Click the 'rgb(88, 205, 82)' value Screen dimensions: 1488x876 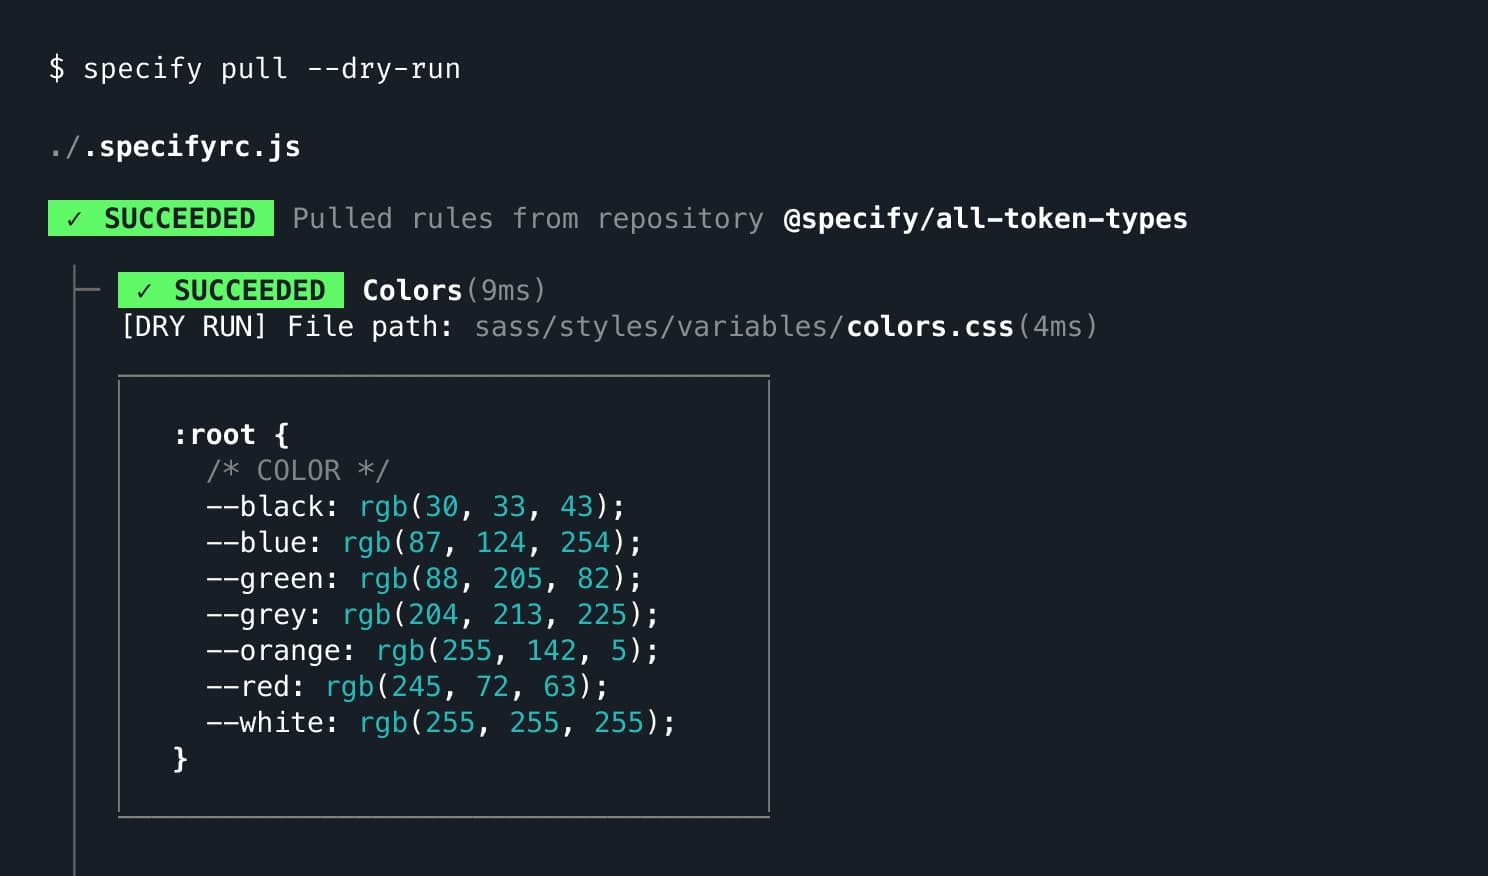click(493, 578)
